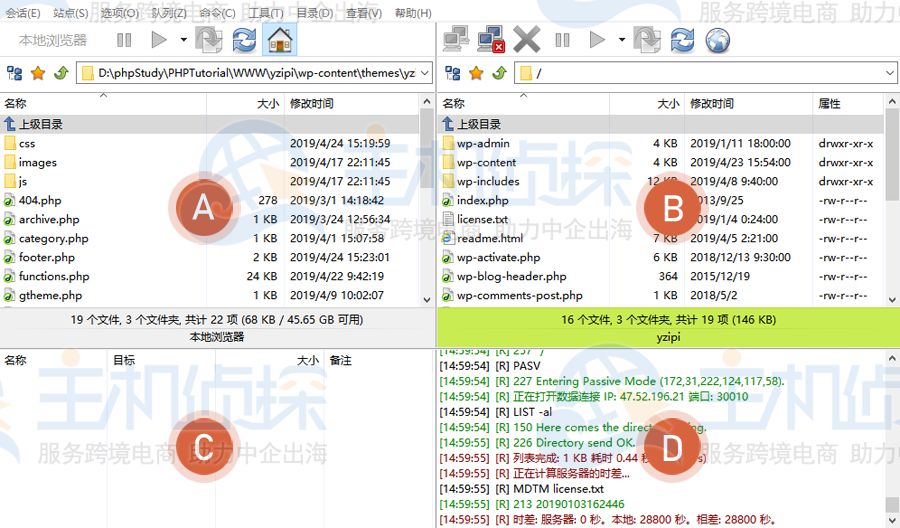900x528 pixels.
Task: Open the local pane bookmarks star
Action: tap(38, 73)
